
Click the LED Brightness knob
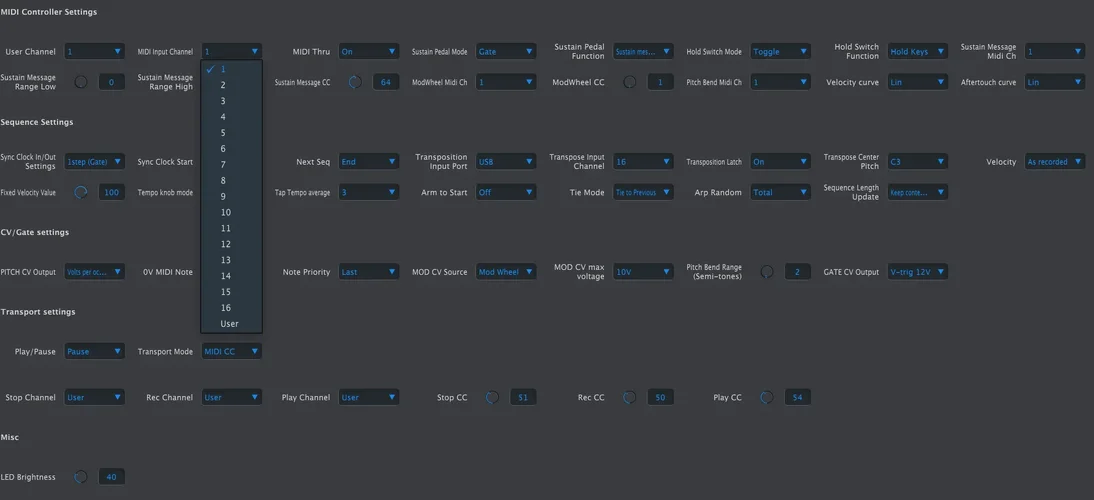pos(81,477)
